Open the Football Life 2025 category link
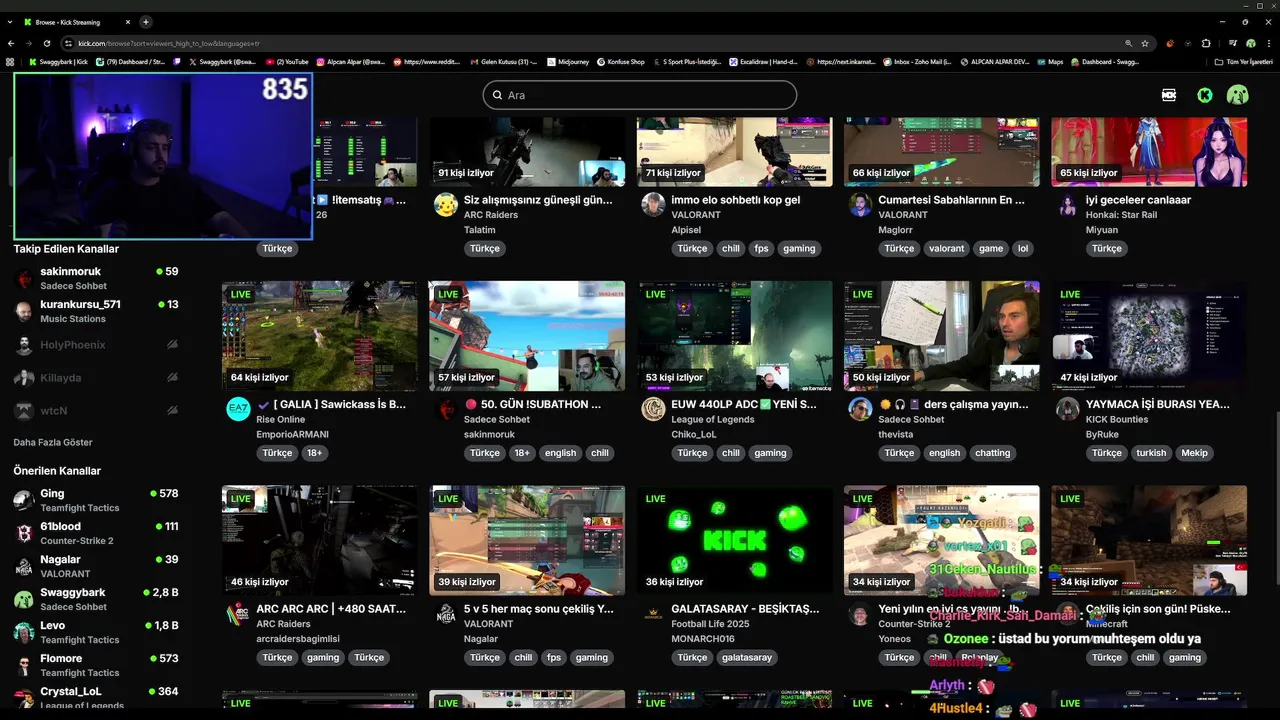This screenshot has width=1280, height=720. click(710, 624)
